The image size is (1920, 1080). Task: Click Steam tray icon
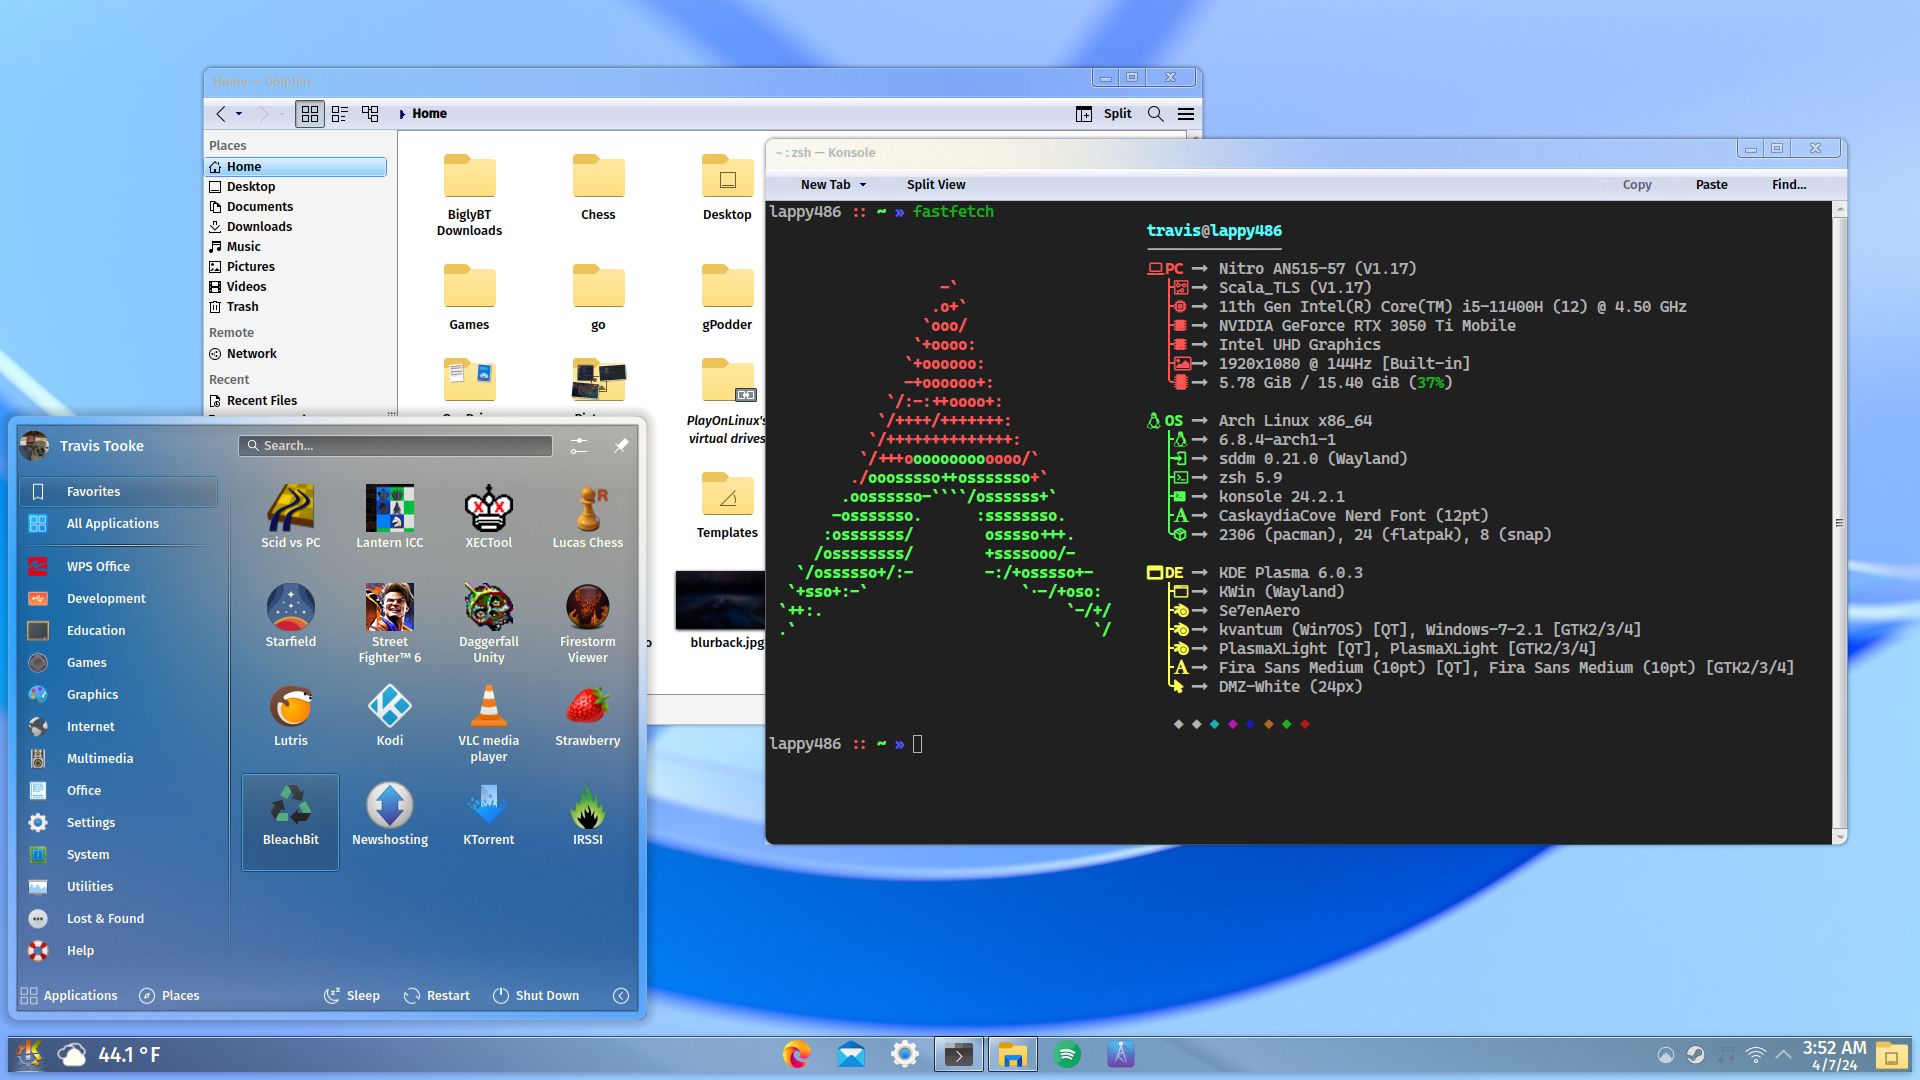click(1696, 1054)
